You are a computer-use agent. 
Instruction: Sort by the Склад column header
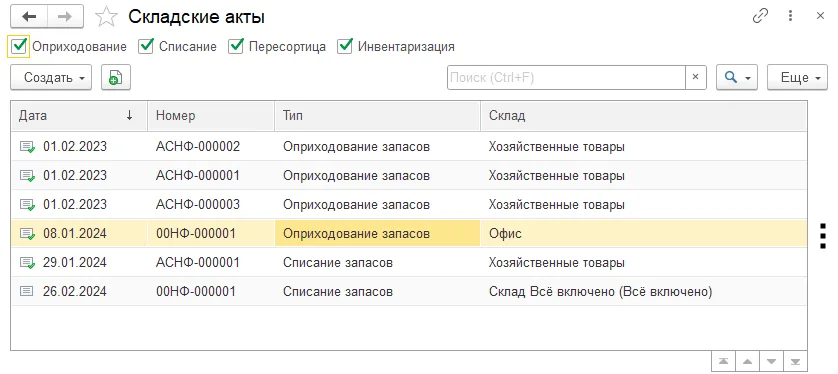pyautogui.click(x=644, y=115)
